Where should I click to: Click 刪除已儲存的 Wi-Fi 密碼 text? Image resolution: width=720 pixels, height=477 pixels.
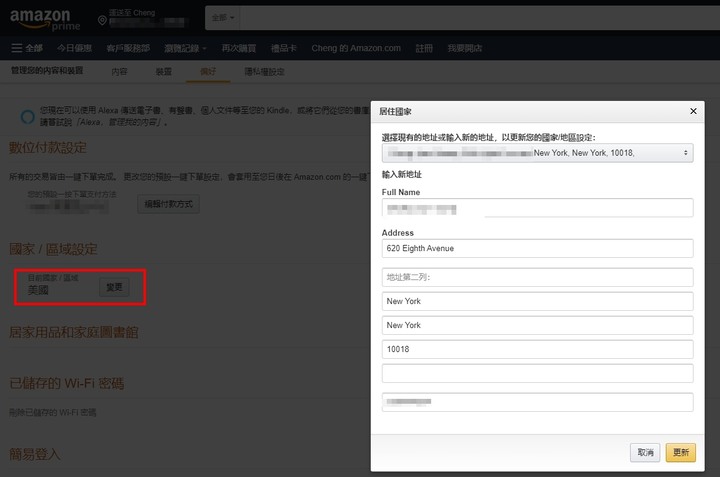tap(53, 412)
